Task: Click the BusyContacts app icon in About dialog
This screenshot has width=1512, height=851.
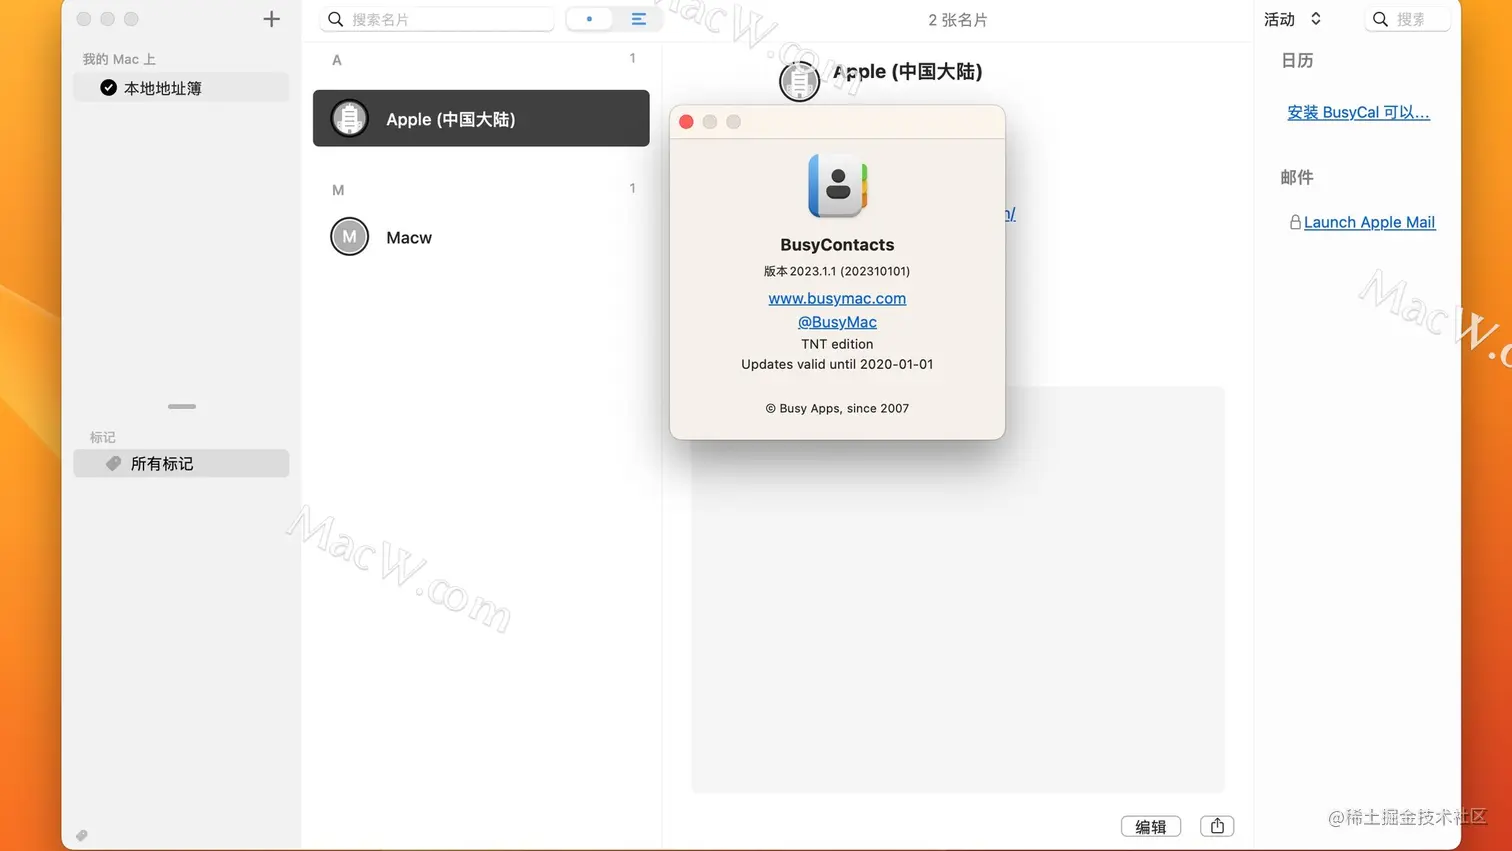Action: click(837, 186)
